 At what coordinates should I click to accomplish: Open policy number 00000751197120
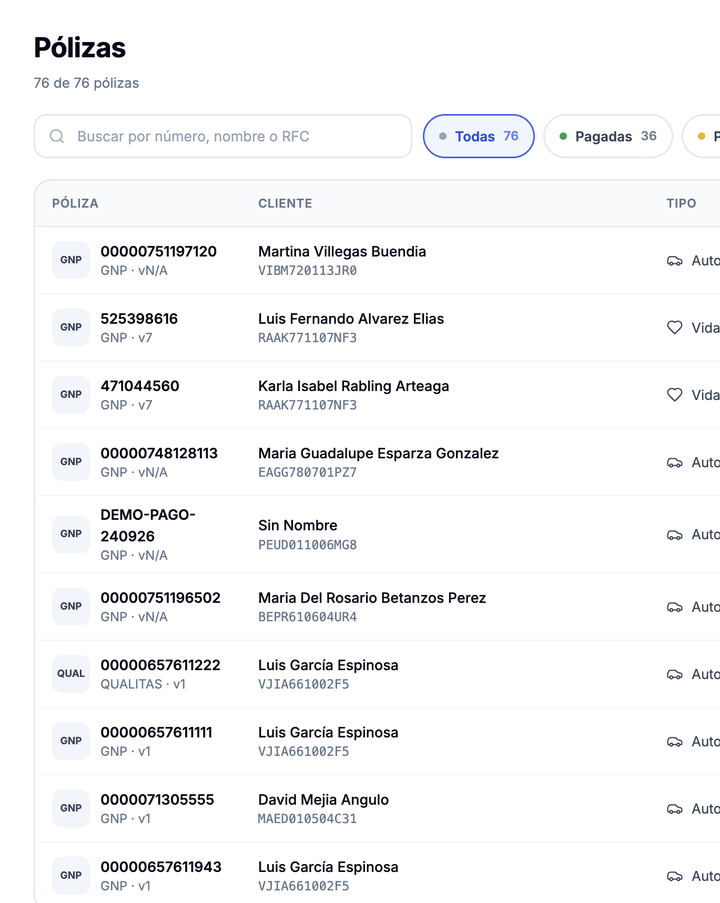pyautogui.click(x=158, y=252)
